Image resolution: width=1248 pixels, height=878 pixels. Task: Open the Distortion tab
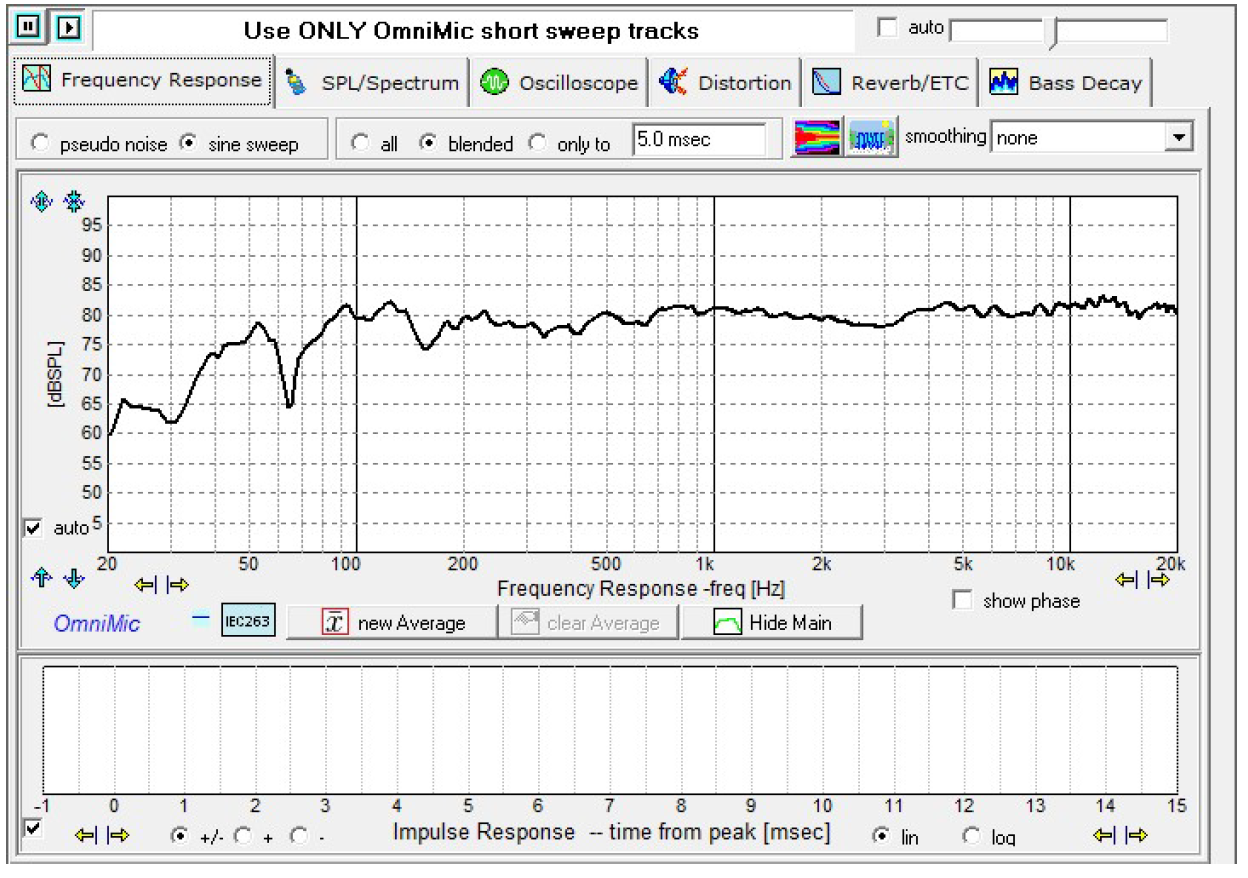tap(726, 83)
